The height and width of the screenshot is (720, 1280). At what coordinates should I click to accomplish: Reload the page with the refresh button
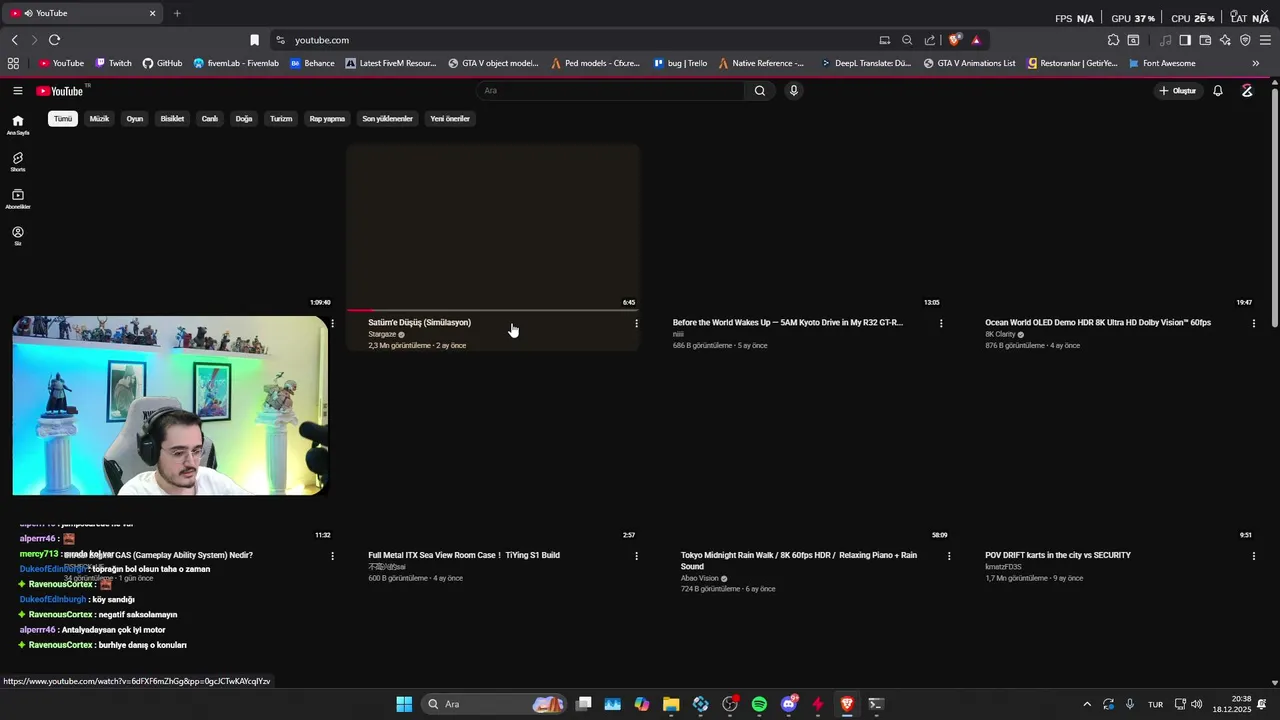[x=54, y=40]
